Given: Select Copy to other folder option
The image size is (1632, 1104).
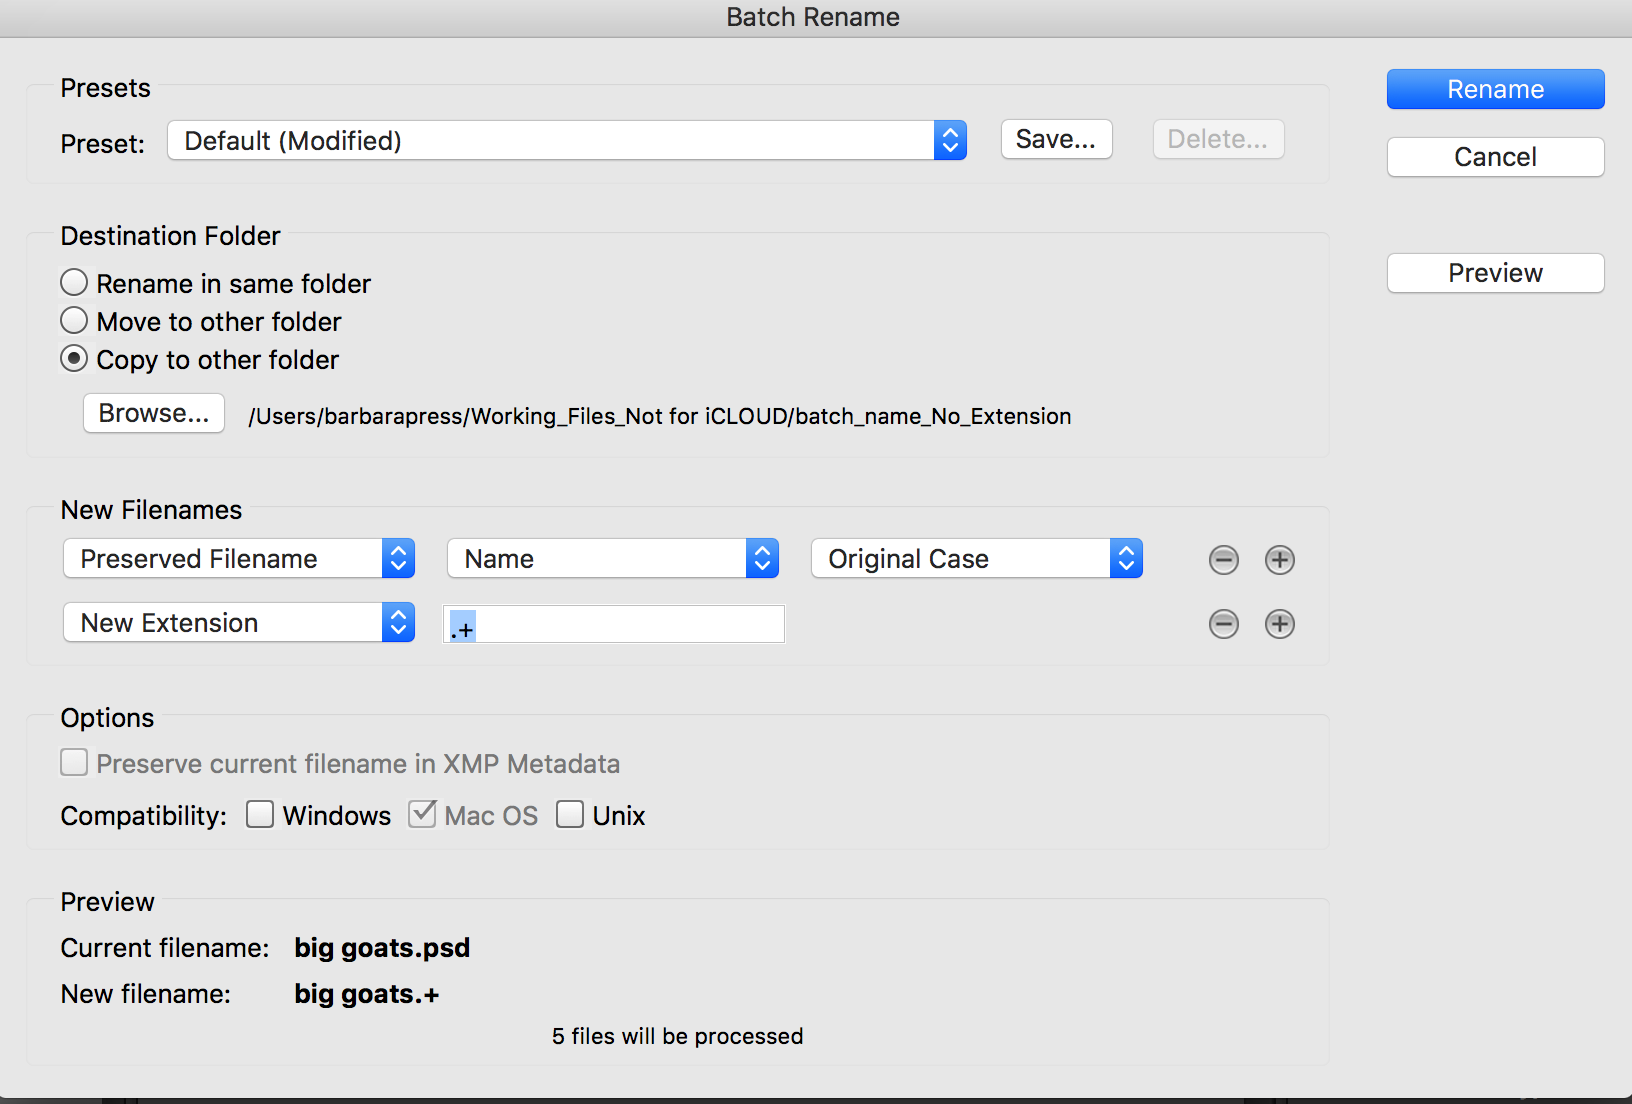Looking at the screenshot, I should click(x=75, y=359).
